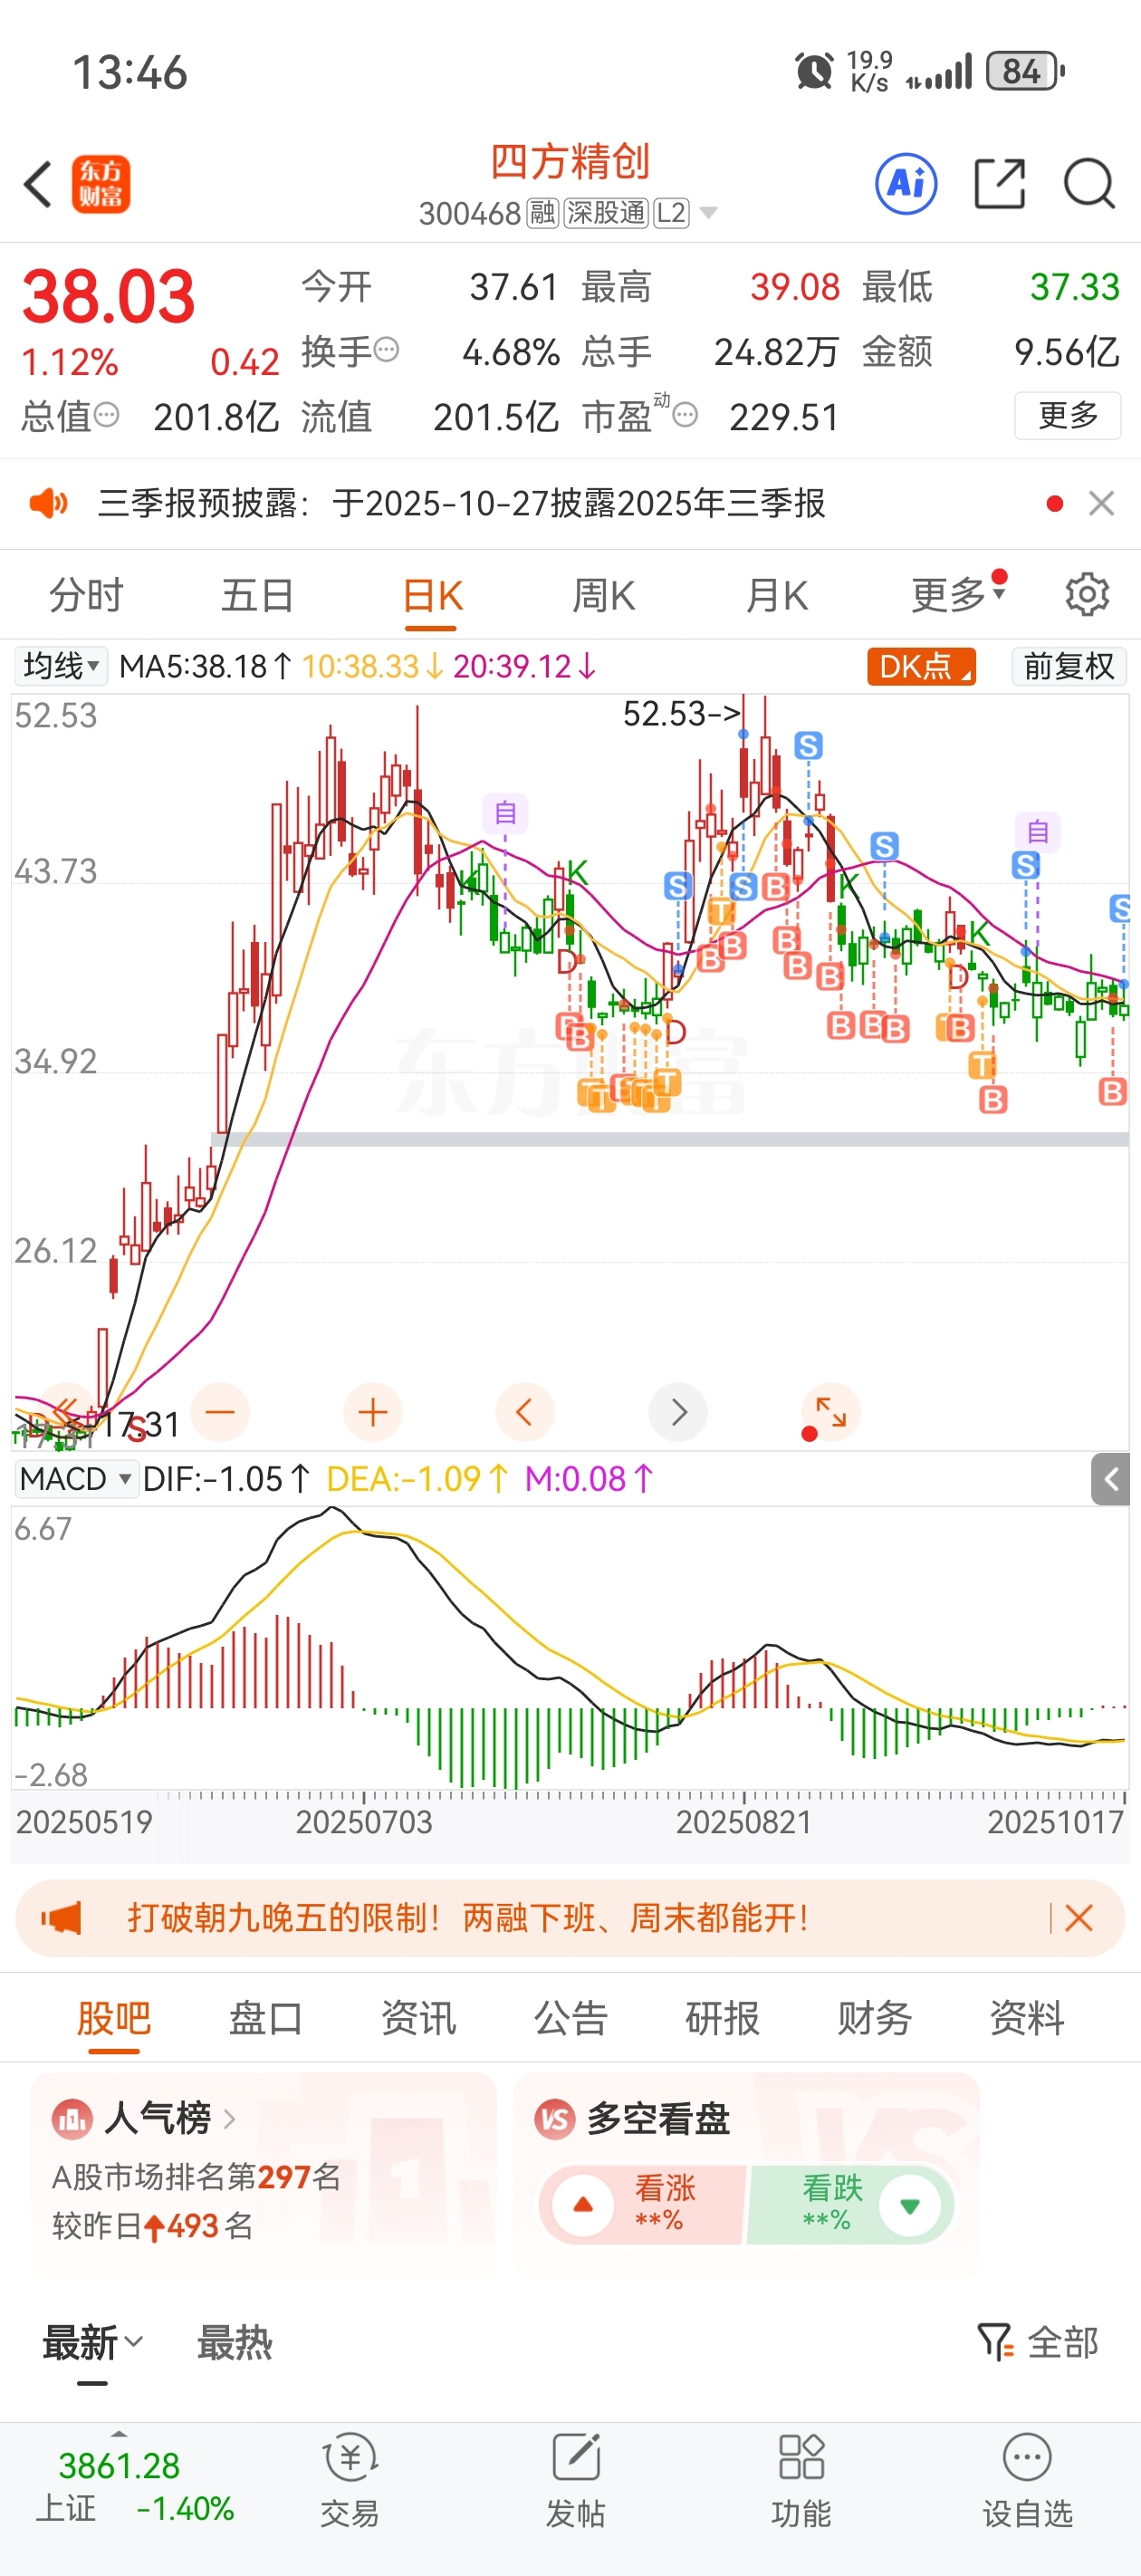Switch to 月K chart tab
The width and height of the screenshot is (1141, 2576).
[776, 595]
